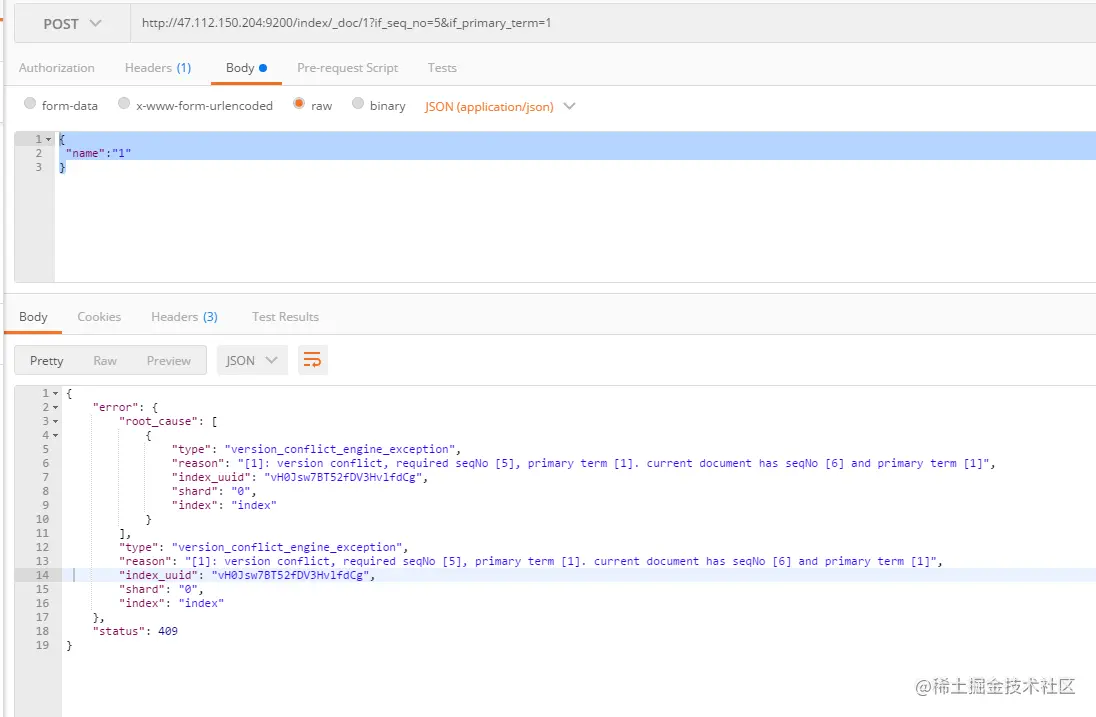Switch to request Headers (1) tab
The width and height of the screenshot is (1096, 717).
click(x=158, y=68)
